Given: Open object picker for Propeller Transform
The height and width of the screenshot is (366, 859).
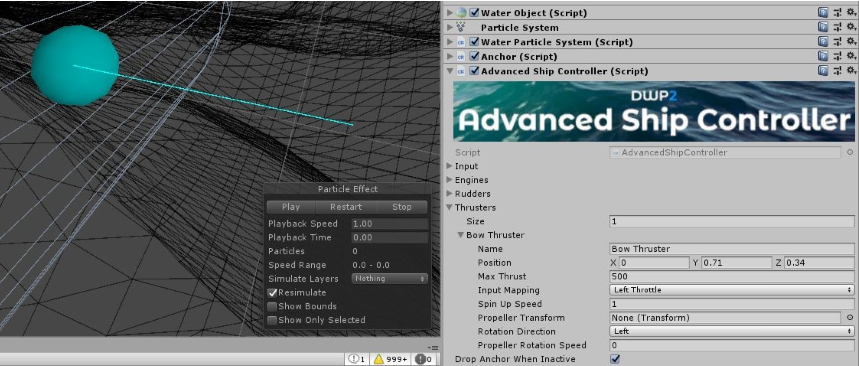Looking at the screenshot, I should 850,317.
